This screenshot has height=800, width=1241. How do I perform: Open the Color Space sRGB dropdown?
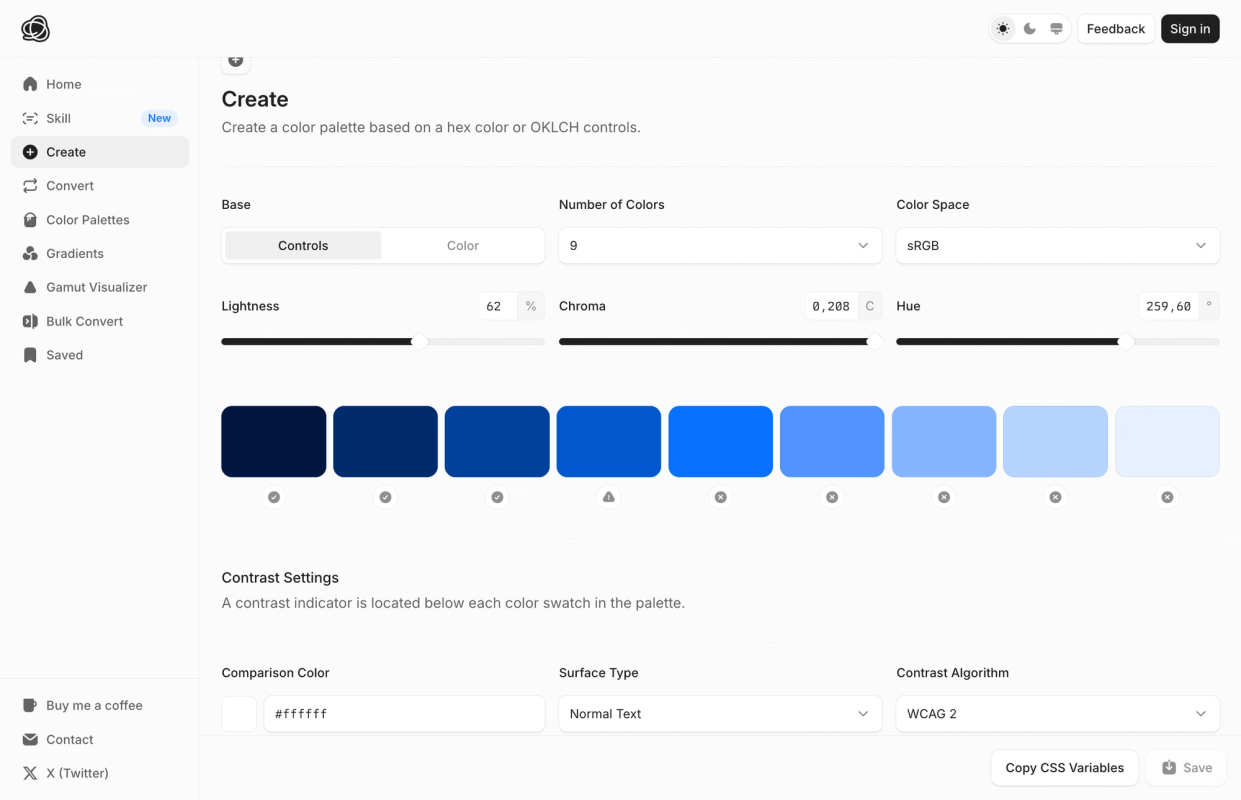coord(1058,245)
